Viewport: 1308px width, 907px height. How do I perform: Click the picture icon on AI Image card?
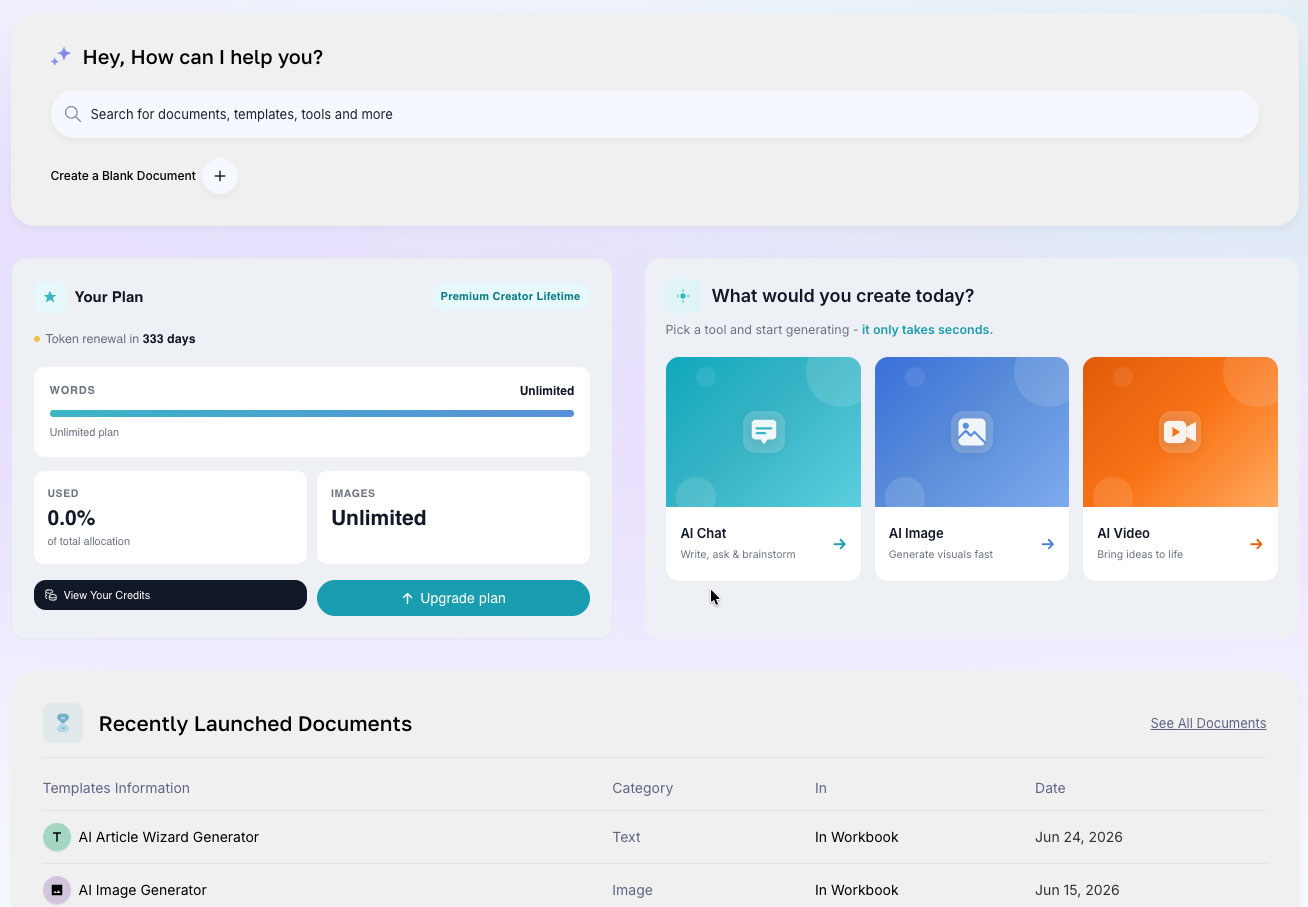(972, 432)
